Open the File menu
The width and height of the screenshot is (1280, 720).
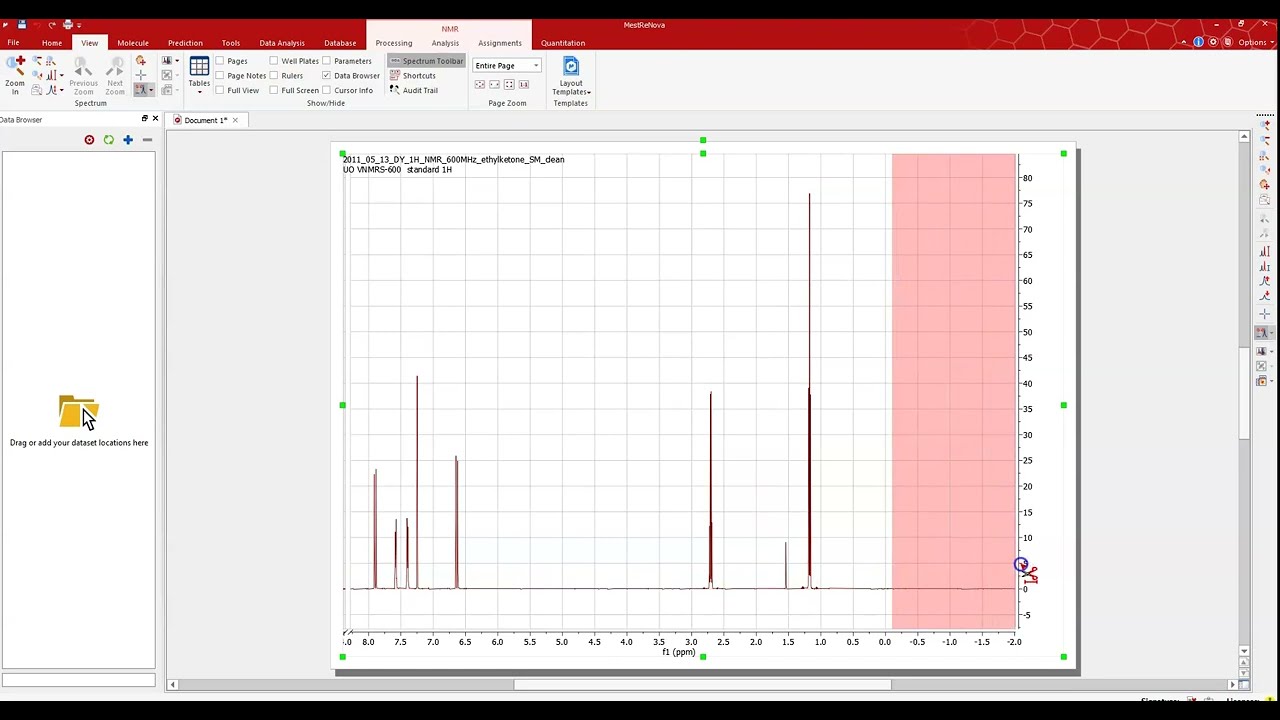pos(14,43)
